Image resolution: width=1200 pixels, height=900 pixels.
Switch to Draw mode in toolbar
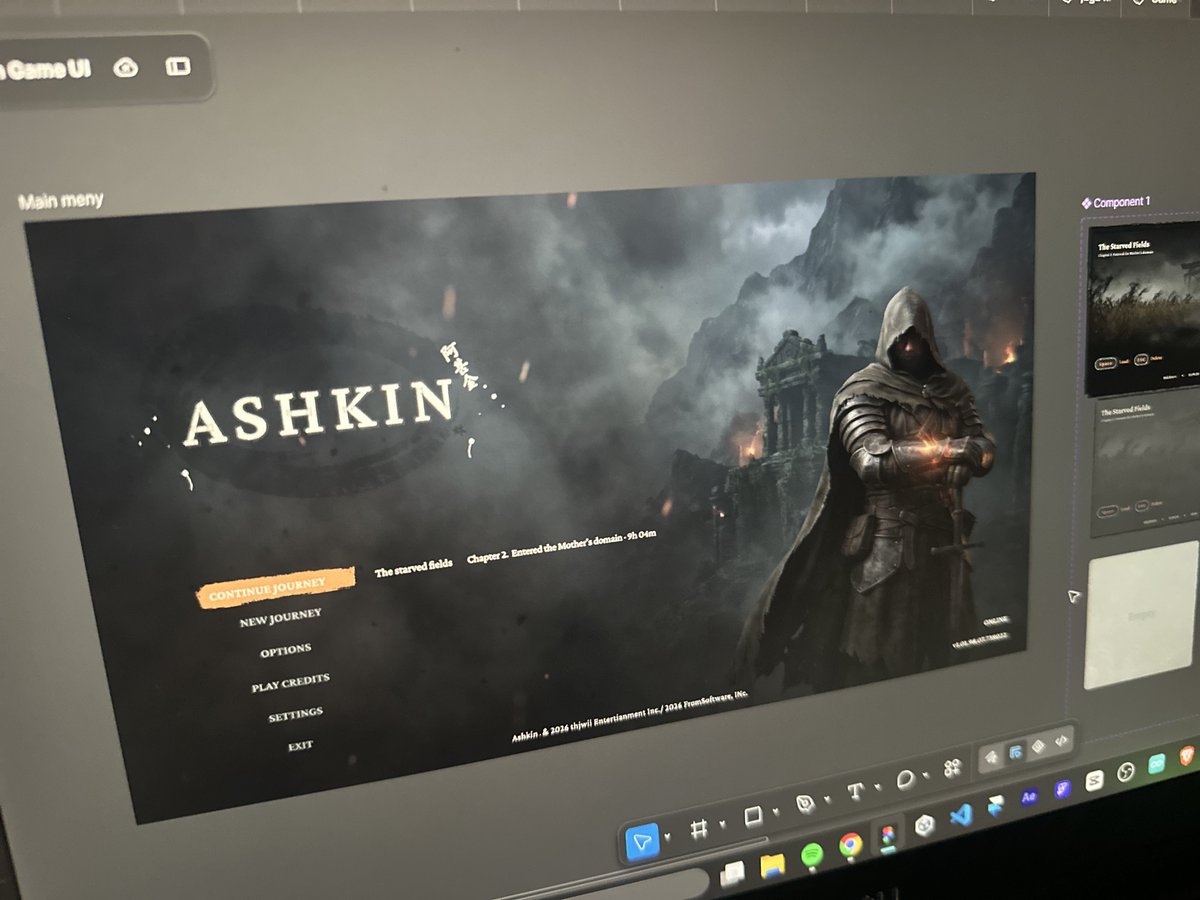(x=992, y=757)
